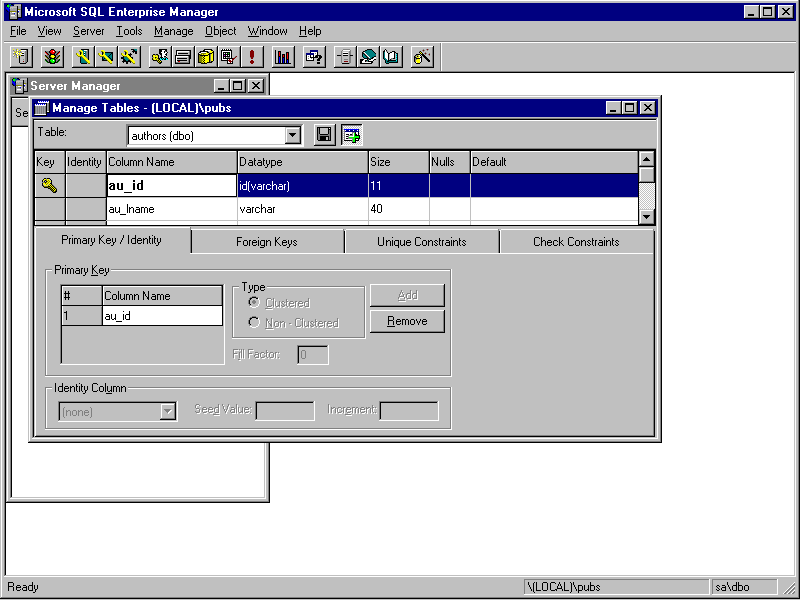Click the Advanced Features icon beside save
The width and height of the screenshot is (800, 600).
pos(351,135)
